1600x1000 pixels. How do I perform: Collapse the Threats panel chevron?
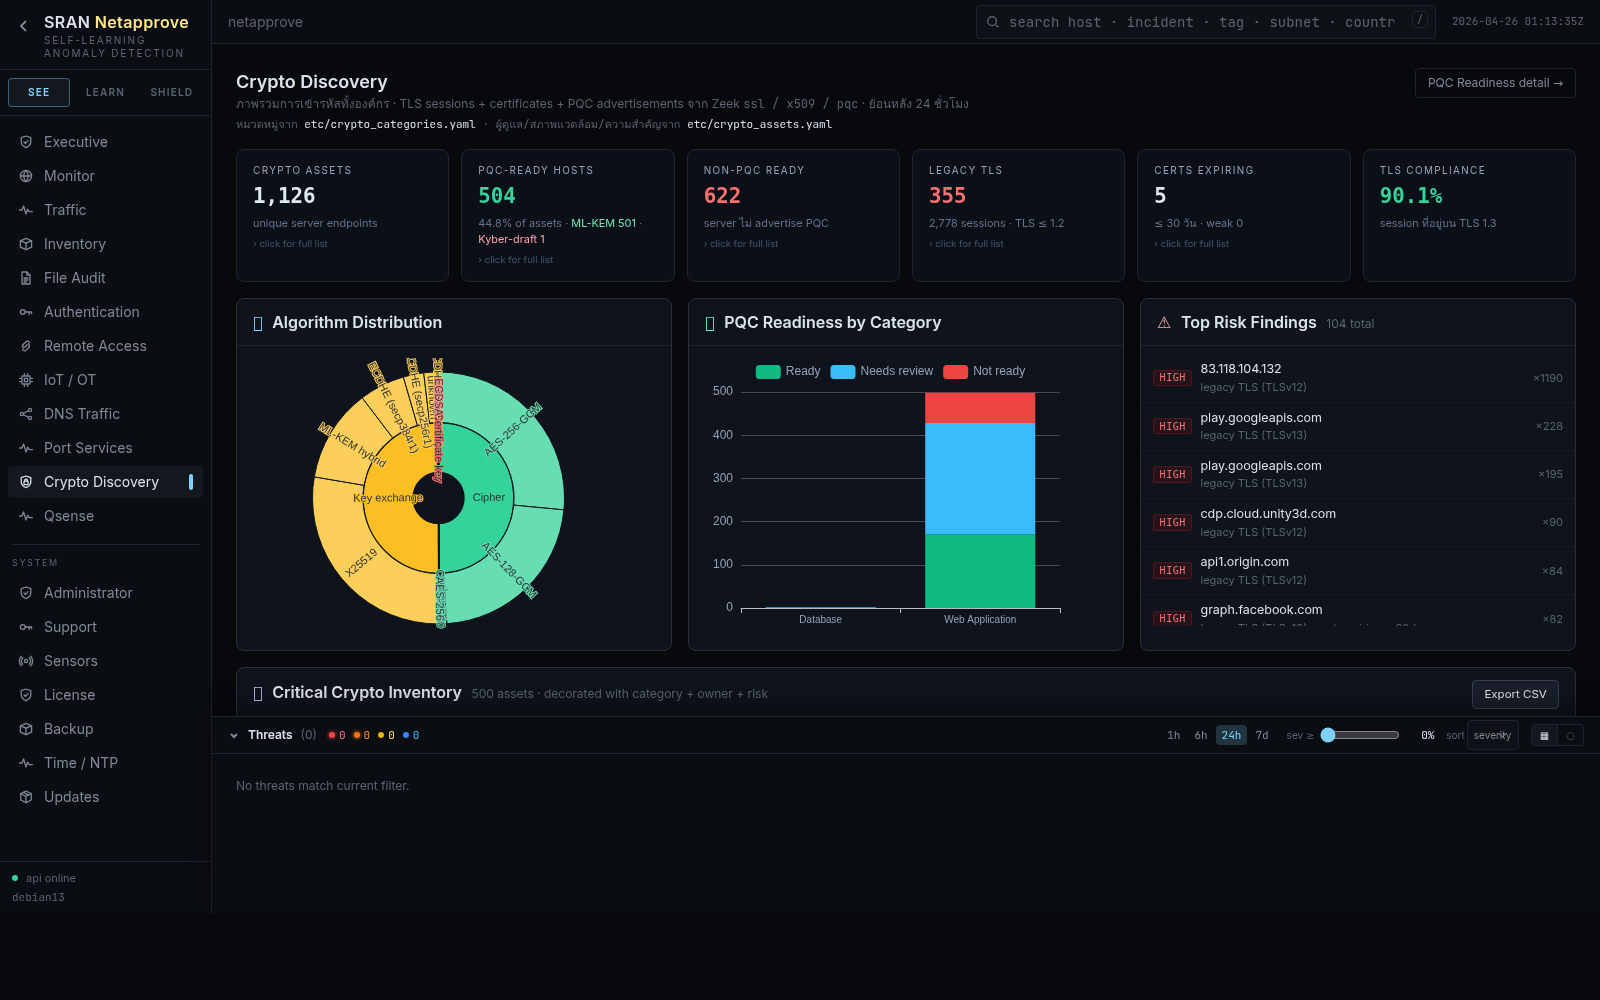(234, 735)
